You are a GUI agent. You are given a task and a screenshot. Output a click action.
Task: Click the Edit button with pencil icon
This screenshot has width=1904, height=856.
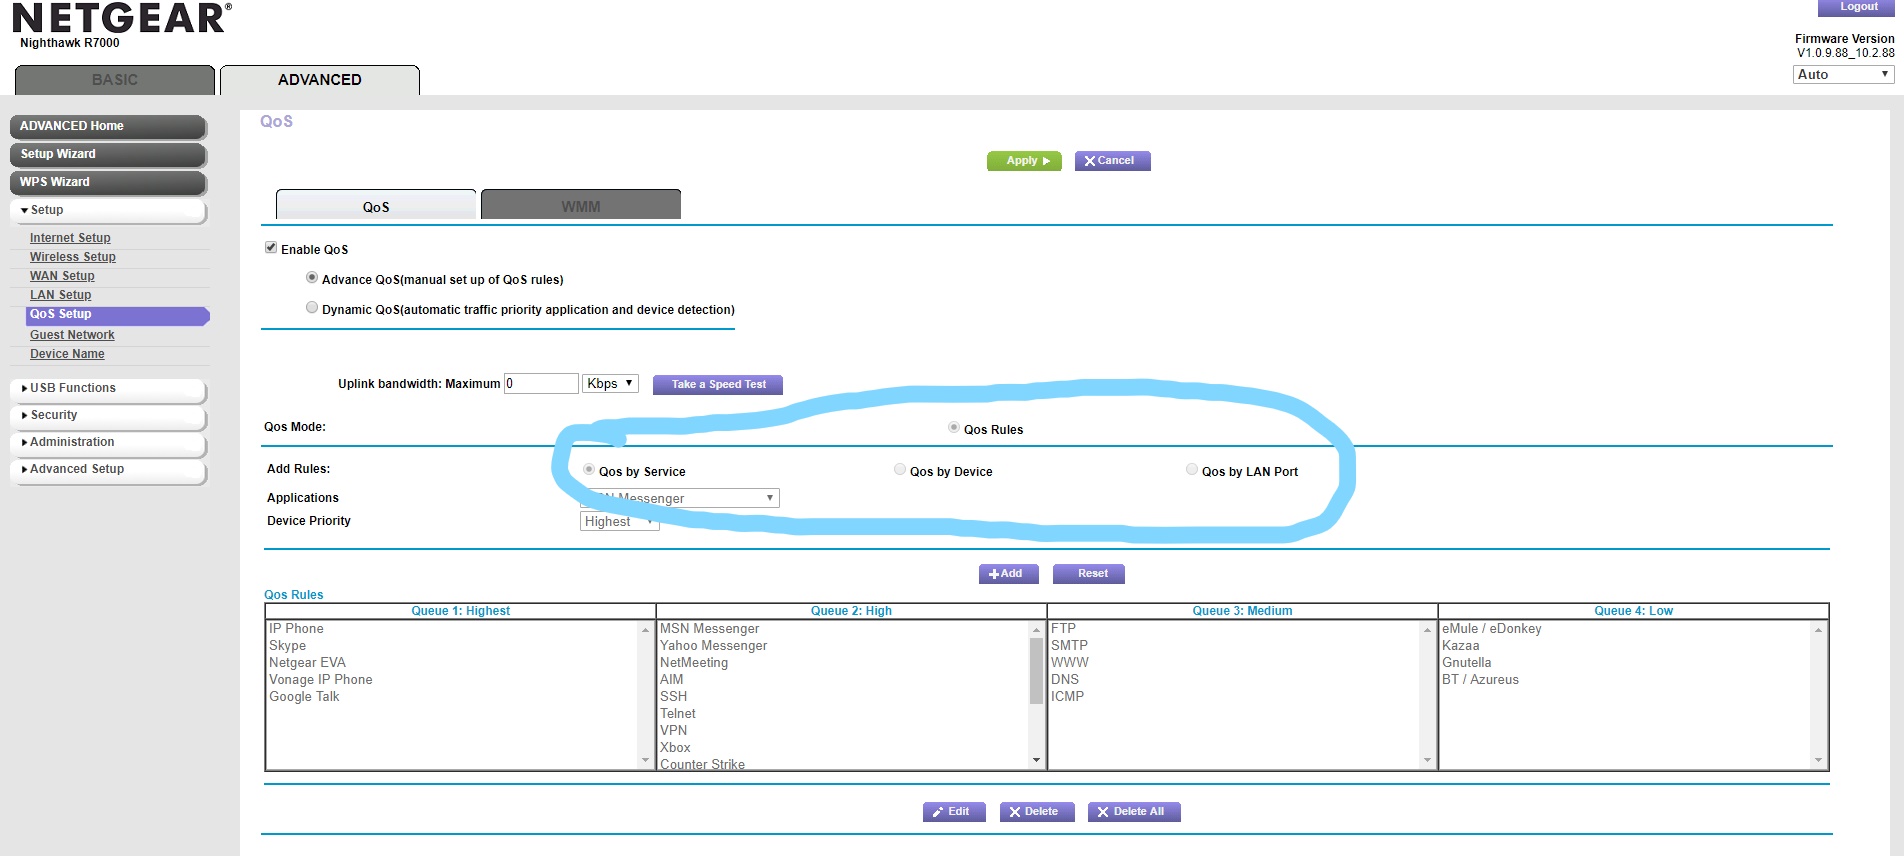[x=953, y=812]
